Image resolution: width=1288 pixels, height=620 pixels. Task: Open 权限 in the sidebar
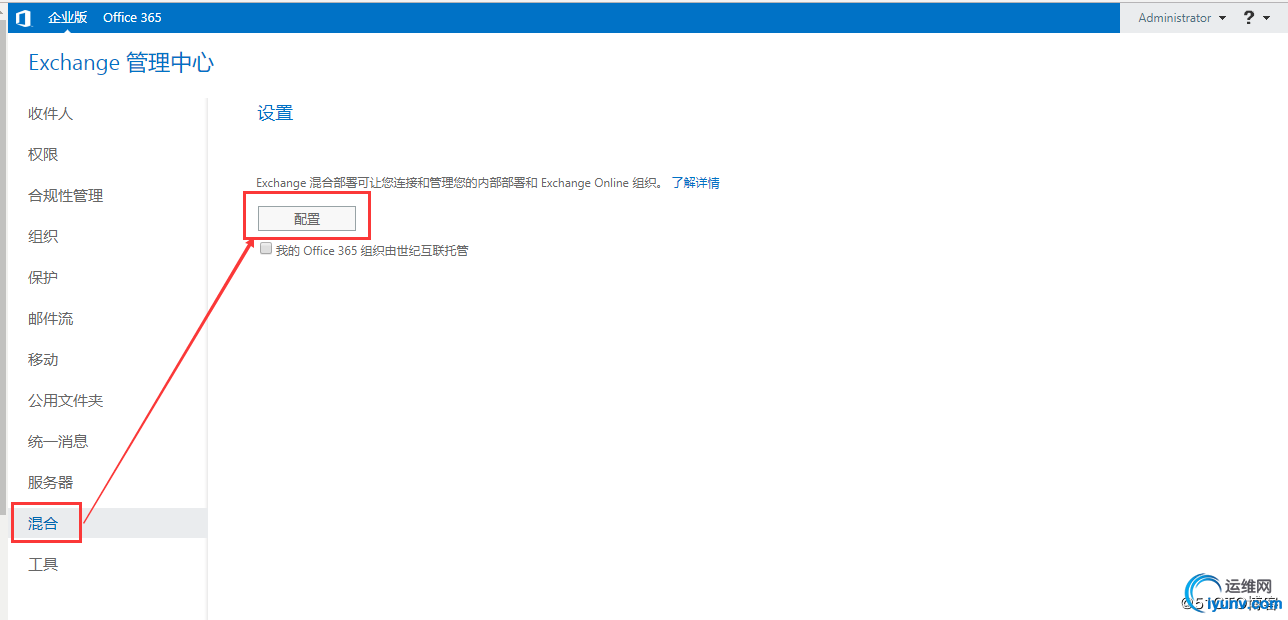[x=43, y=155]
